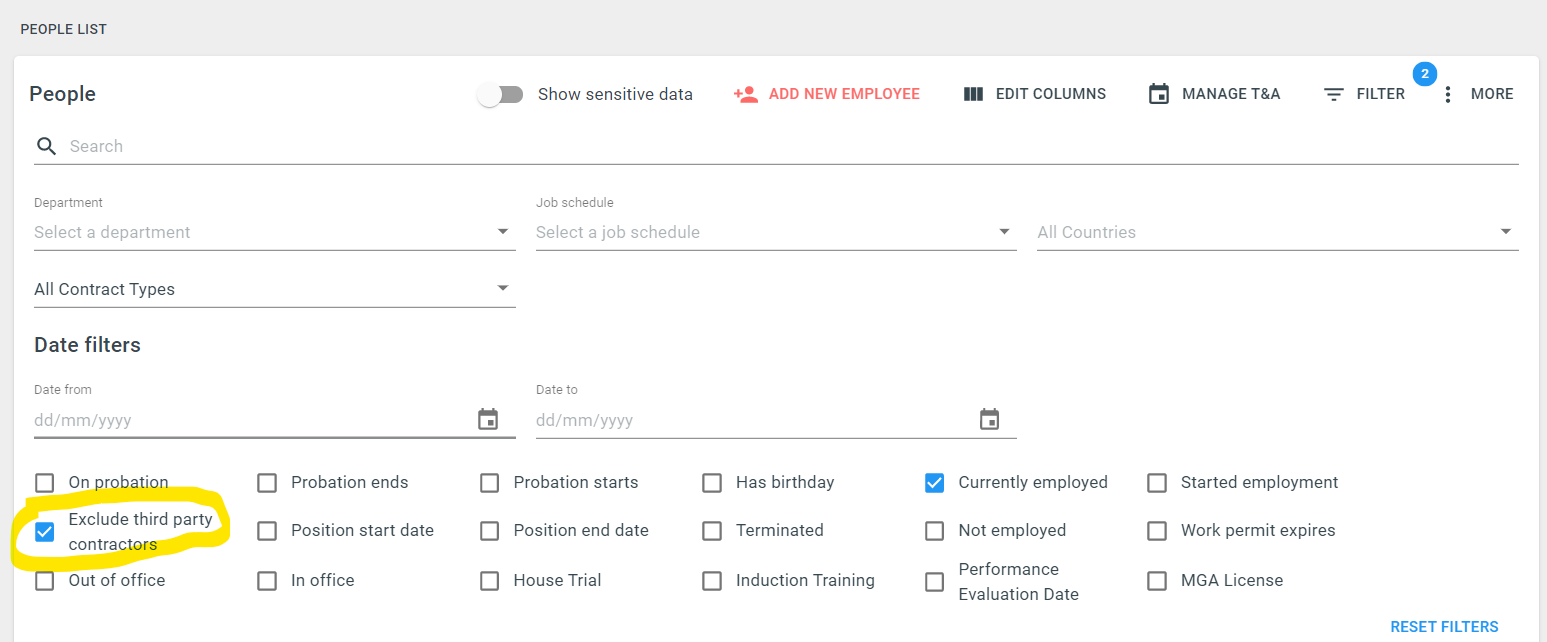
Task: Check the Terminated checkbox
Action: coord(712,531)
